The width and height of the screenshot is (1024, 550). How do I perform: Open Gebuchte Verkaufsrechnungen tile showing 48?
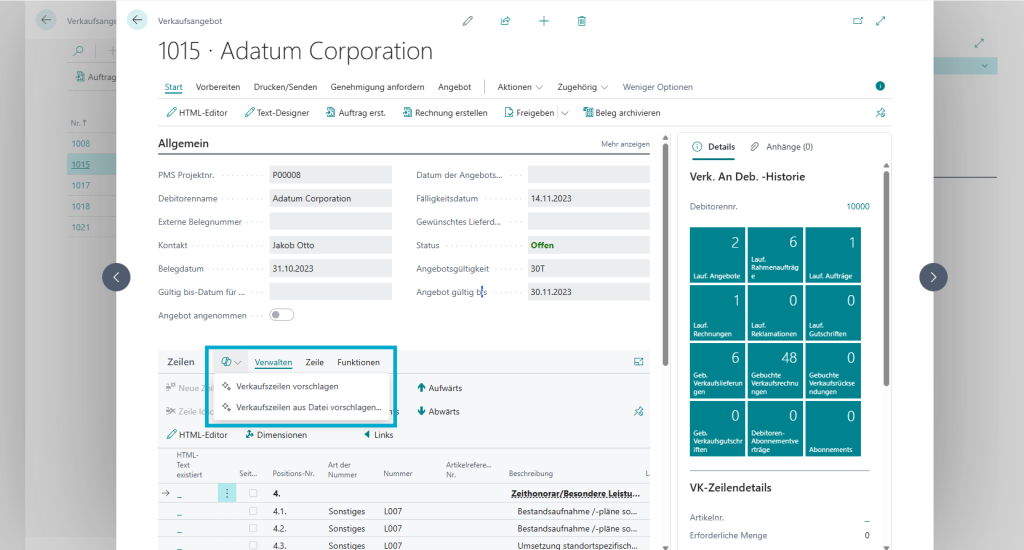775,370
